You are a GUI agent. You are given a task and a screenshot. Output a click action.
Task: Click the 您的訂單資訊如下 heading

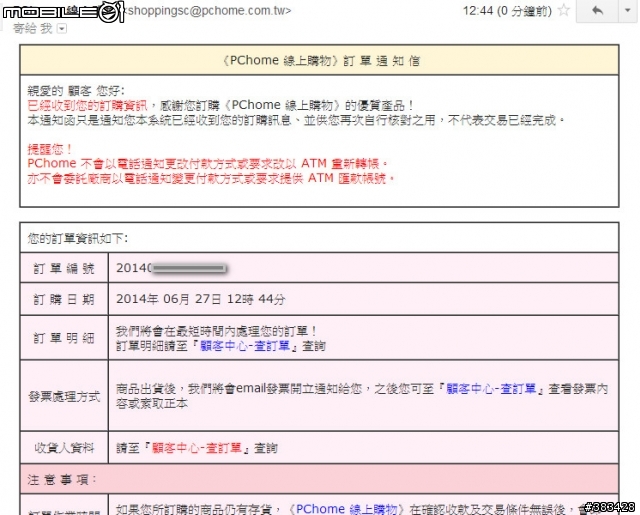coord(78,238)
